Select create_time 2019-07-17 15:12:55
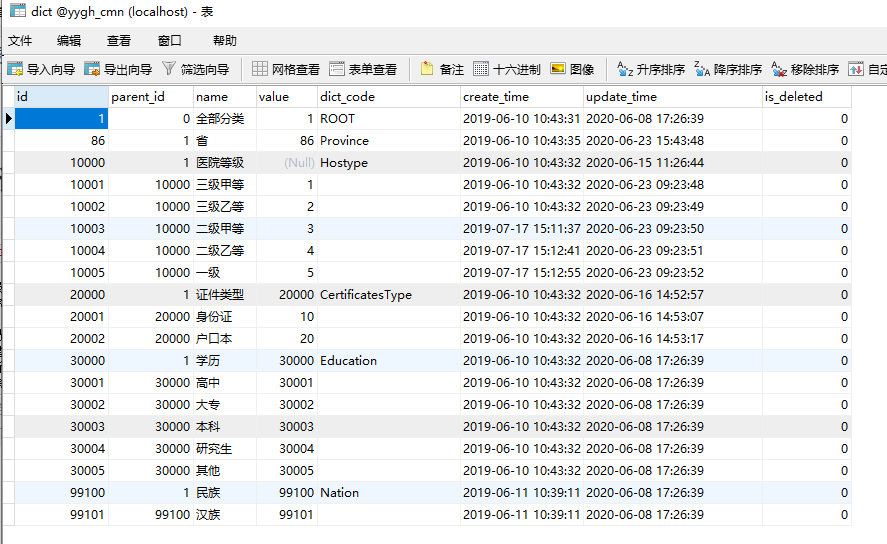887x544 pixels. coord(522,273)
